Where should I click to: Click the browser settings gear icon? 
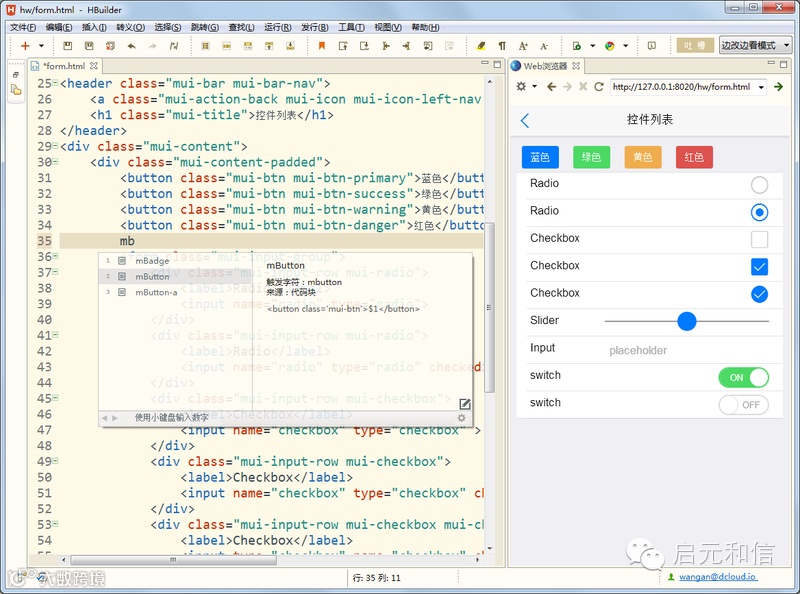point(521,87)
